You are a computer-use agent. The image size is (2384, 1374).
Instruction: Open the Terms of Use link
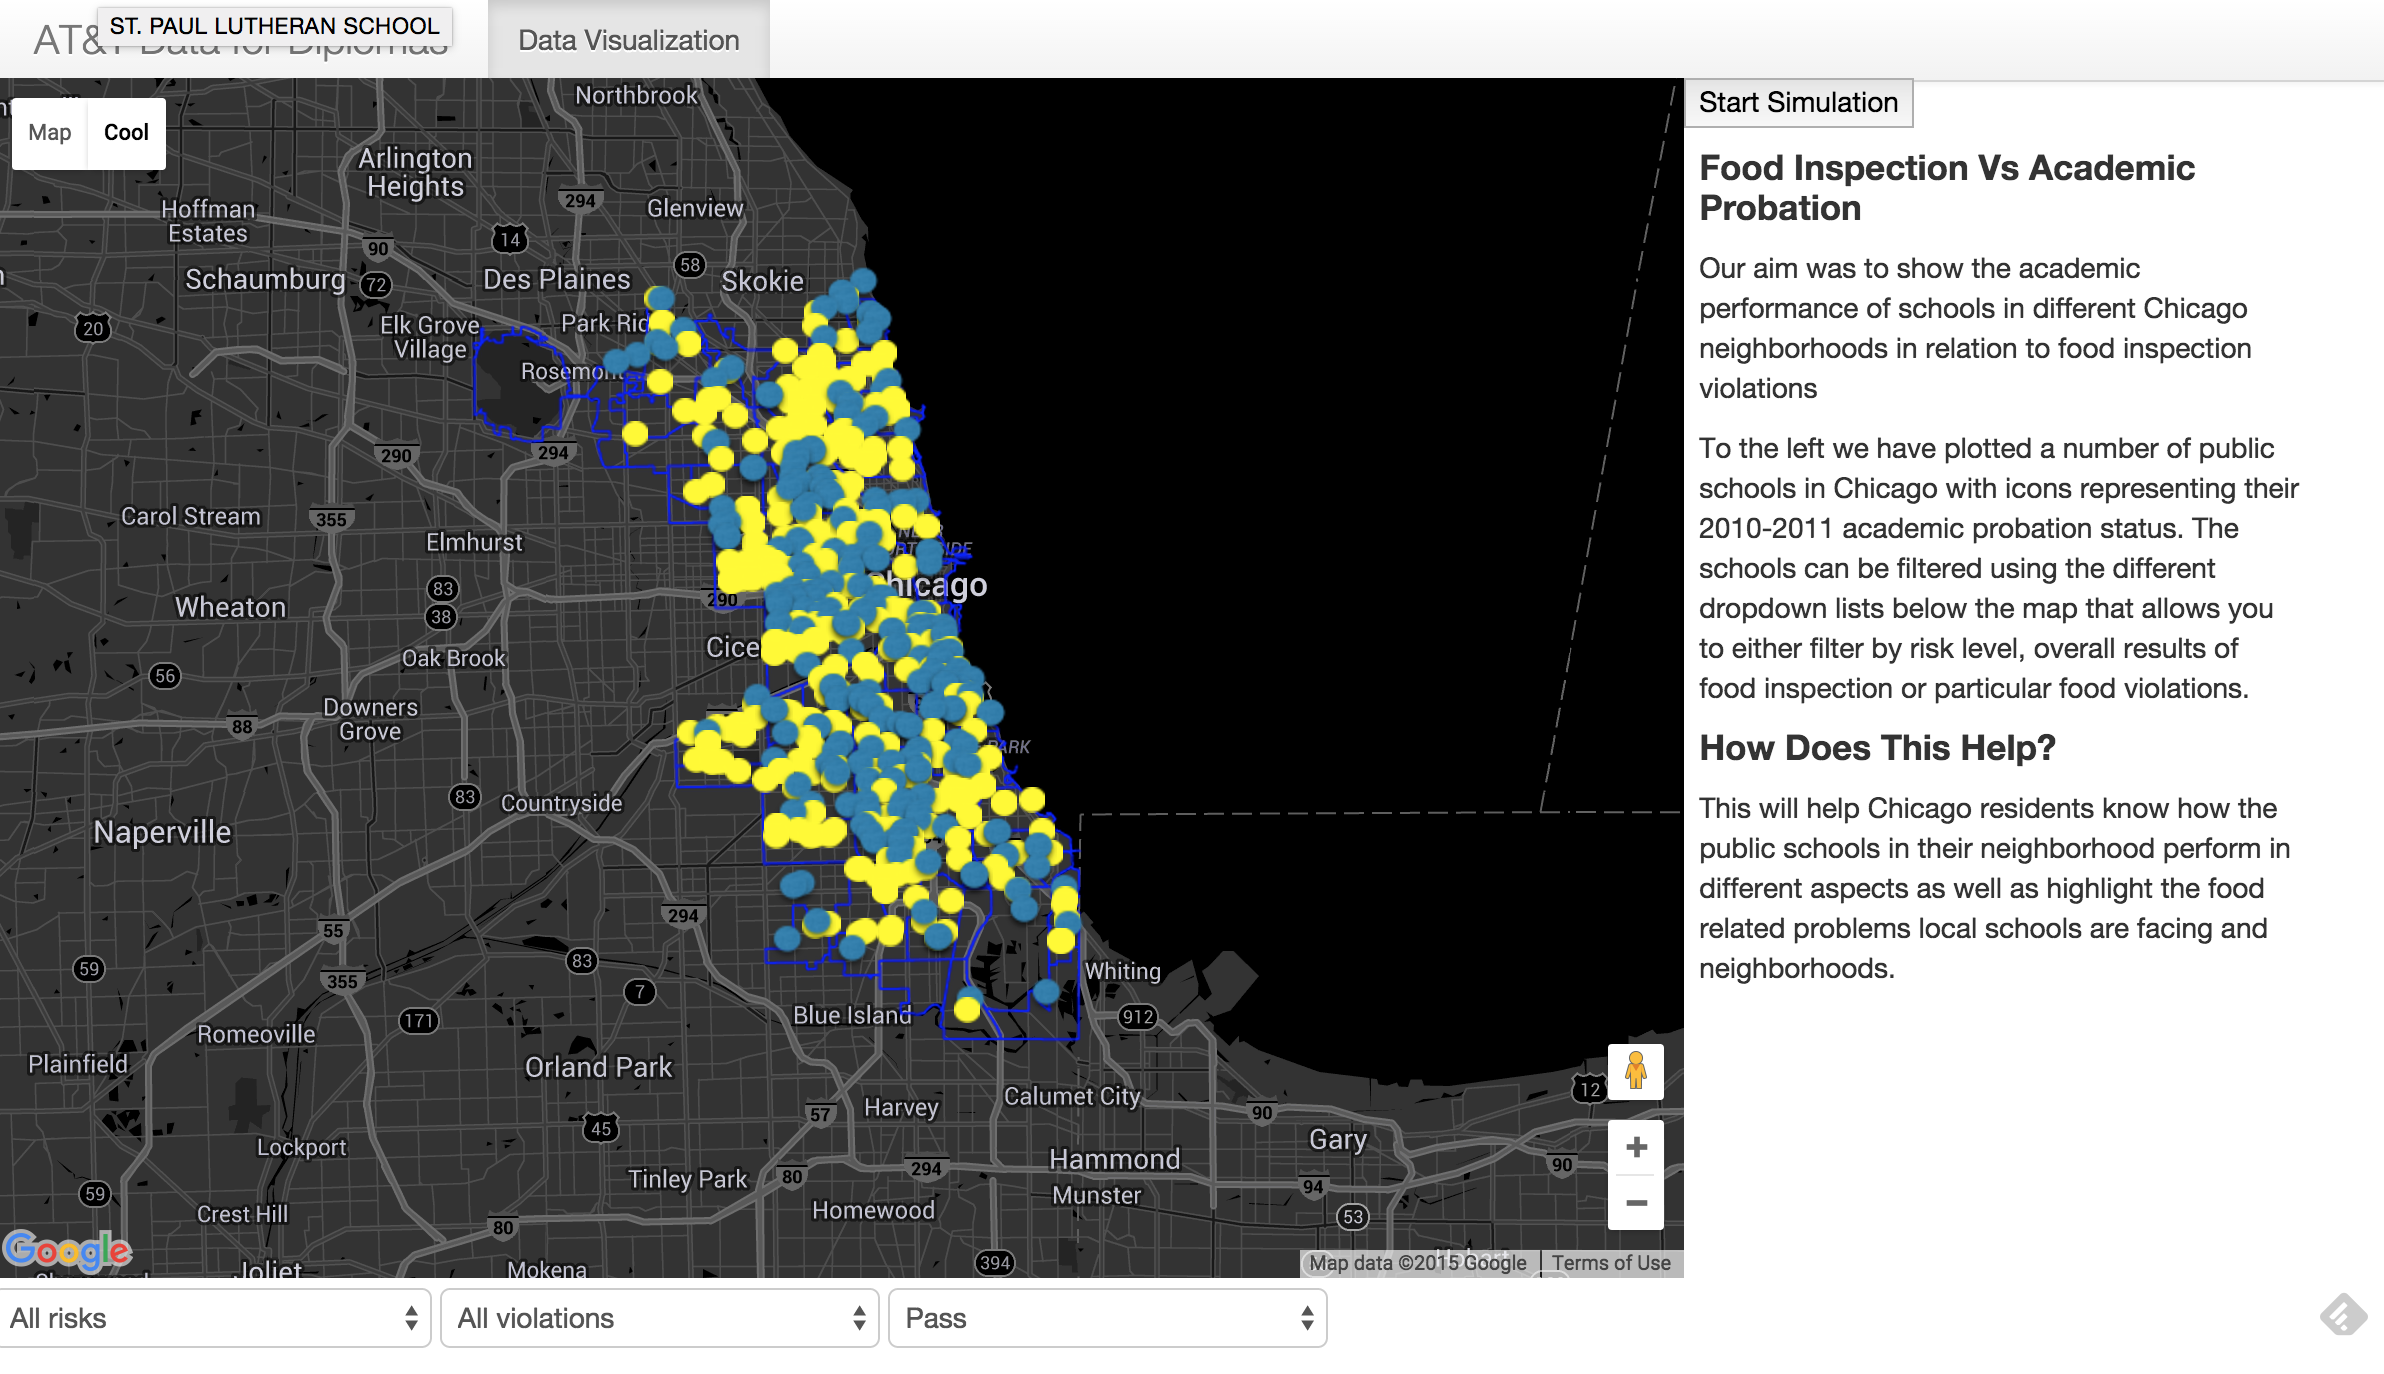point(1610,1263)
